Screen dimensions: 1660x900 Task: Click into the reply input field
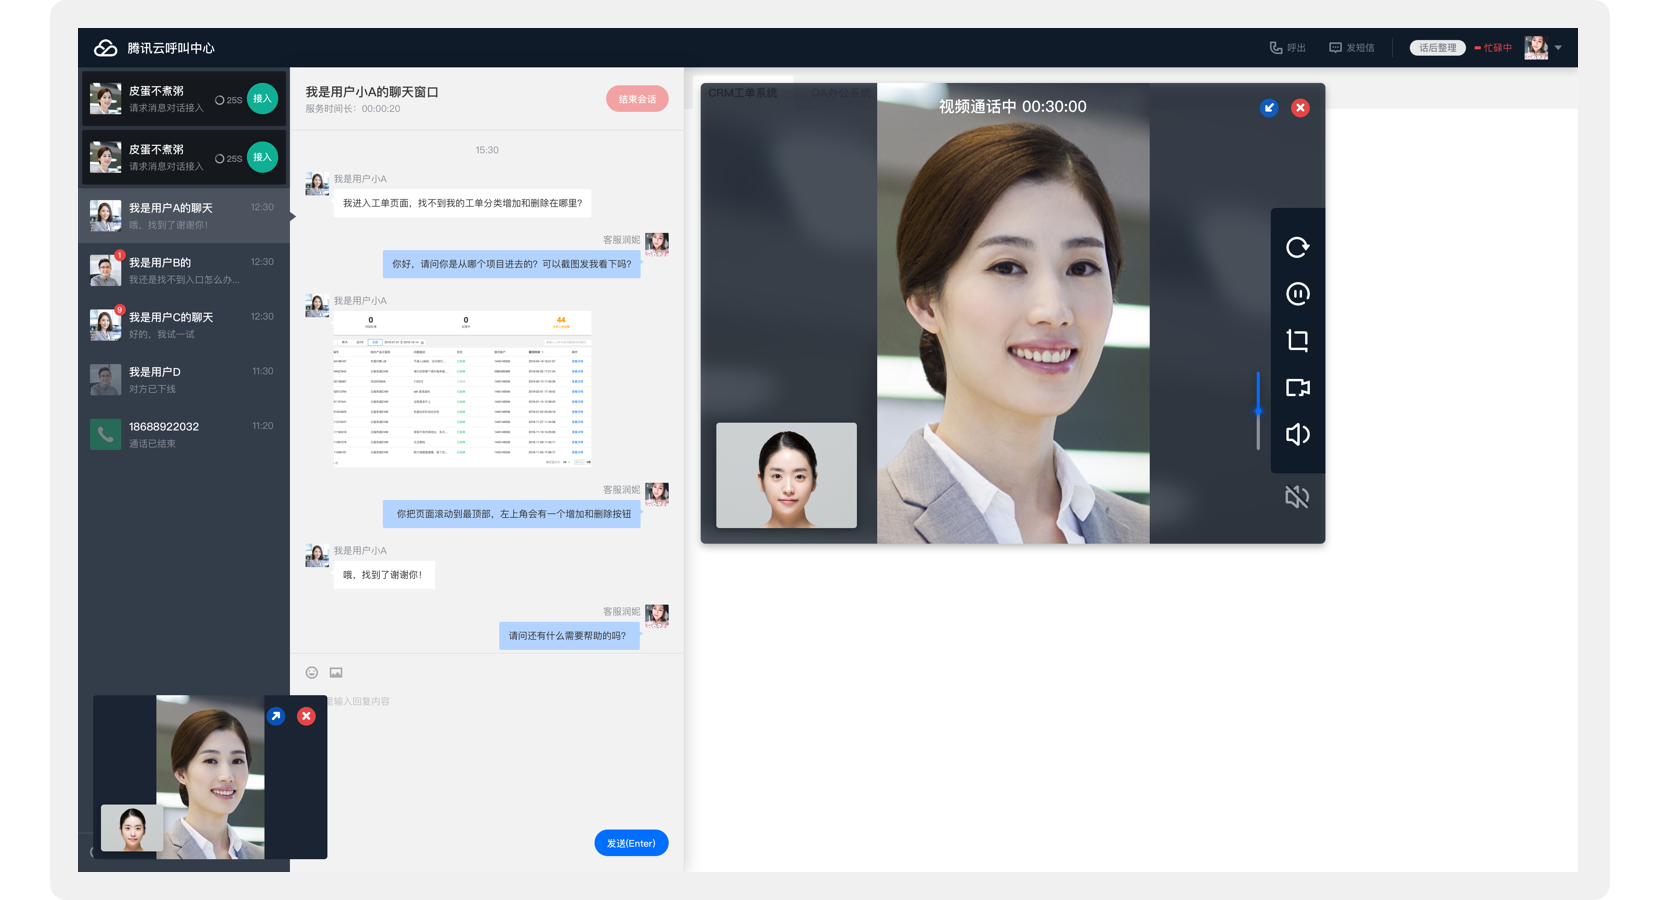pyautogui.click(x=487, y=755)
